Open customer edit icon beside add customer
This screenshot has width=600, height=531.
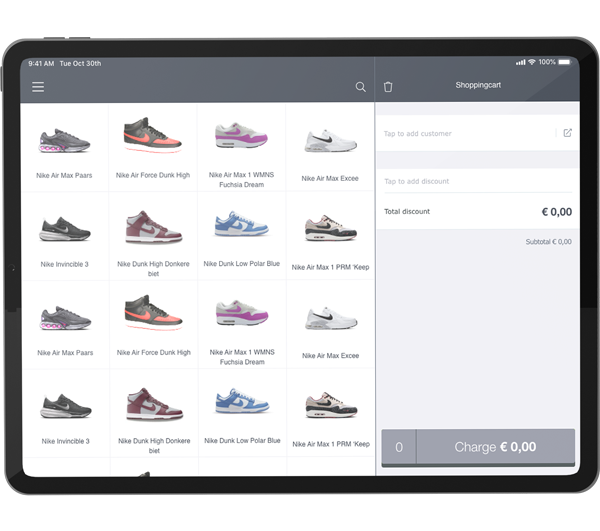pyautogui.click(x=567, y=133)
